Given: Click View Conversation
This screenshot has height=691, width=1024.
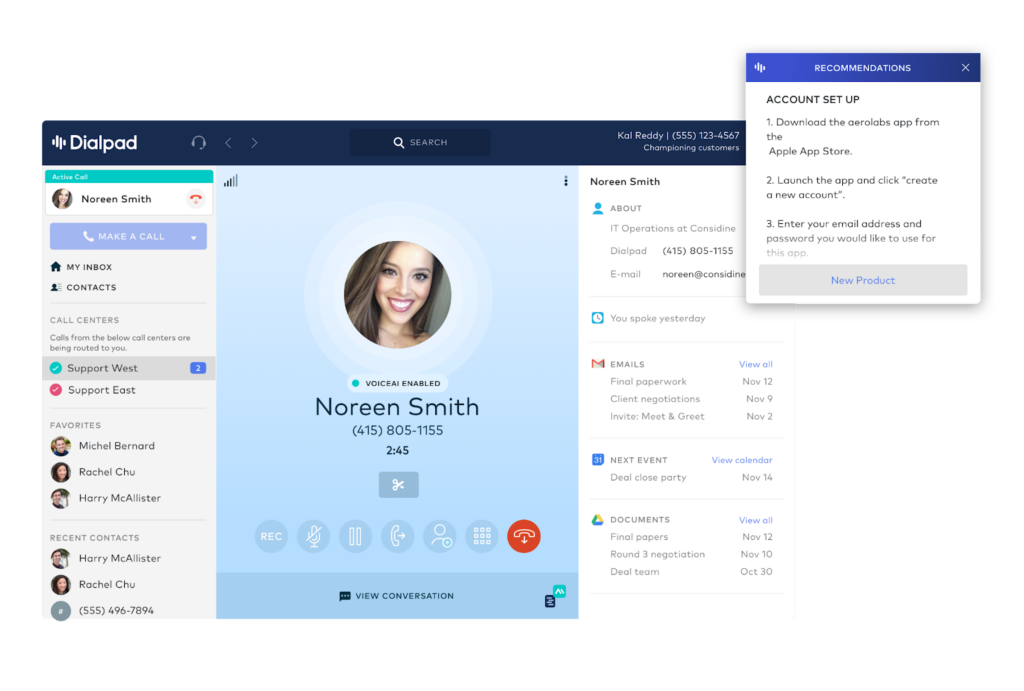Looking at the screenshot, I should [x=397, y=596].
